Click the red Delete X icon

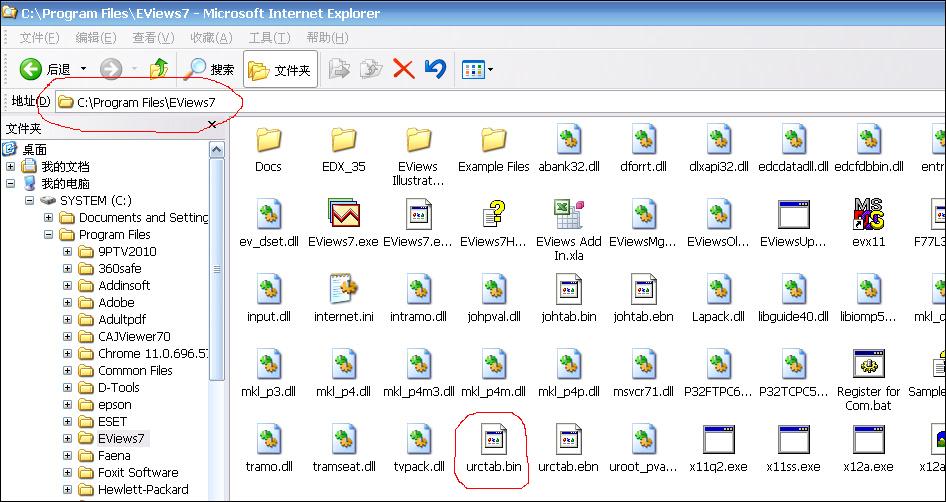[x=403, y=69]
